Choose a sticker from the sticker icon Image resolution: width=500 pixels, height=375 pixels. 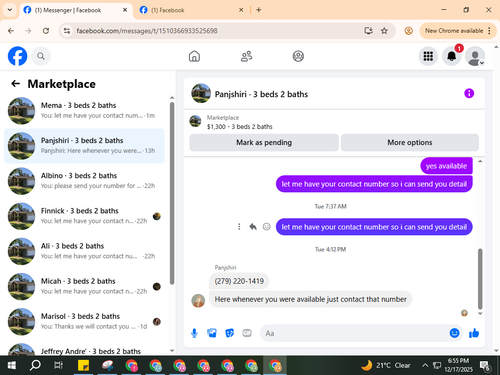(x=229, y=333)
